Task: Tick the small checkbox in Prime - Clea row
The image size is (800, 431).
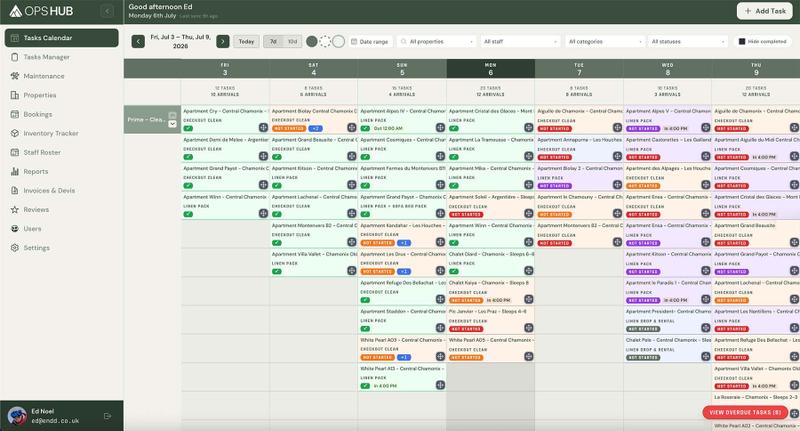Action: click(172, 115)
